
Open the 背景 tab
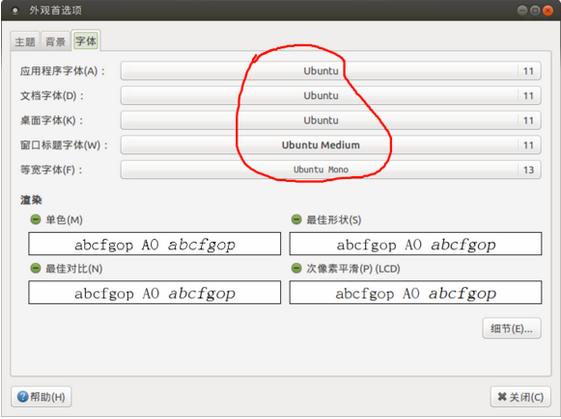click(55, 42)
